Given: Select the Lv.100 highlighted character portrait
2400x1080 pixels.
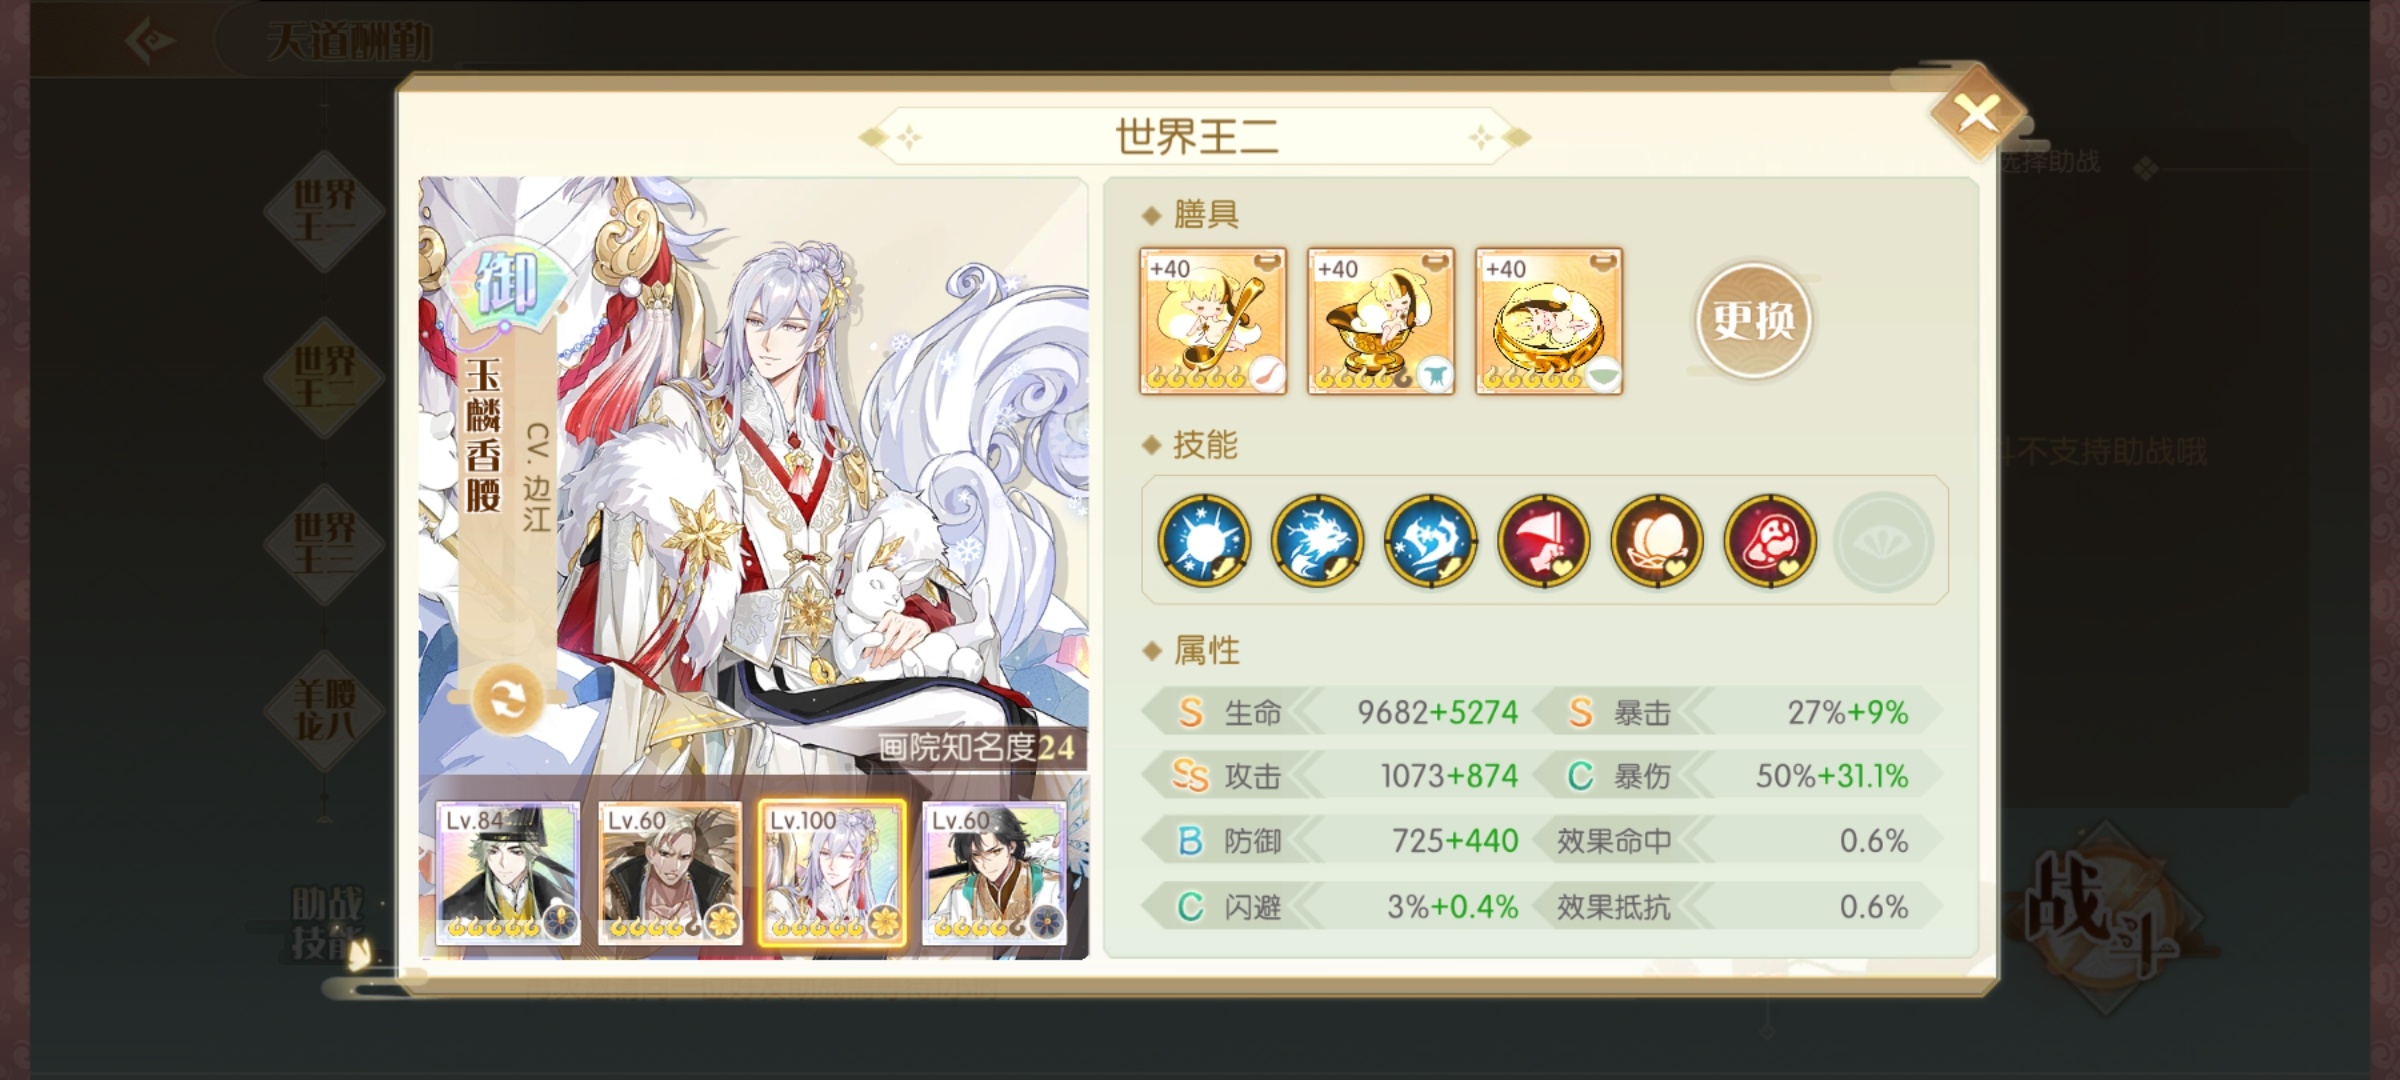Looking at the screenshot, I should click(x=832, y=873).
